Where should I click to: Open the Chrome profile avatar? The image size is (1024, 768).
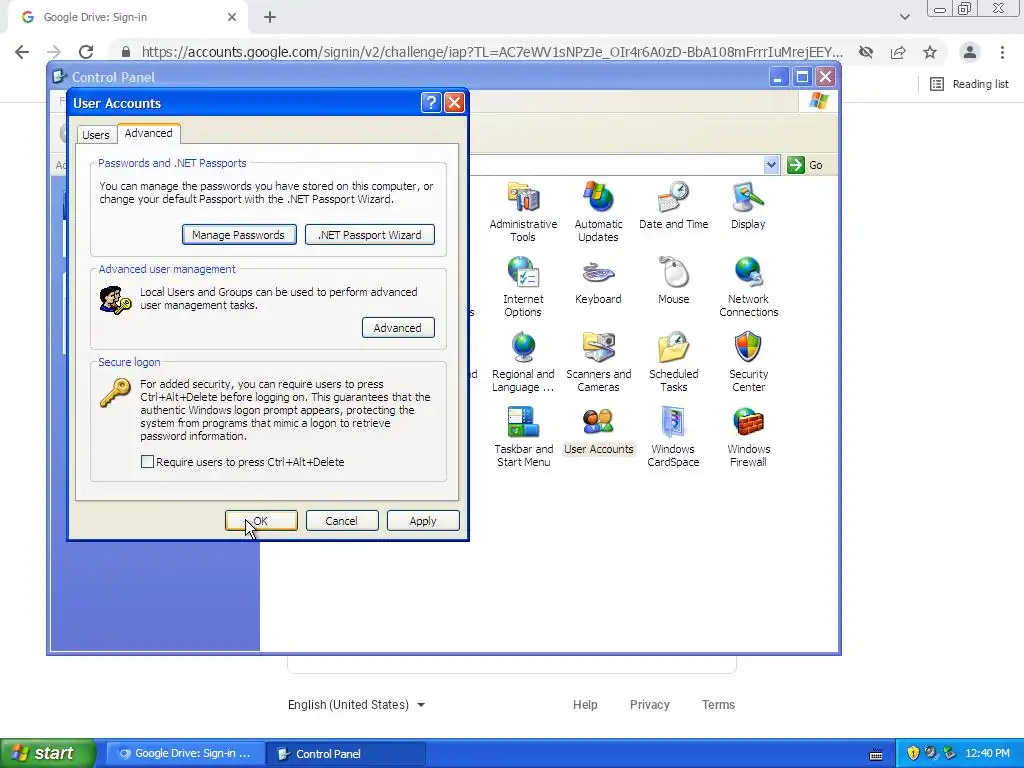[x=970, y=52]
